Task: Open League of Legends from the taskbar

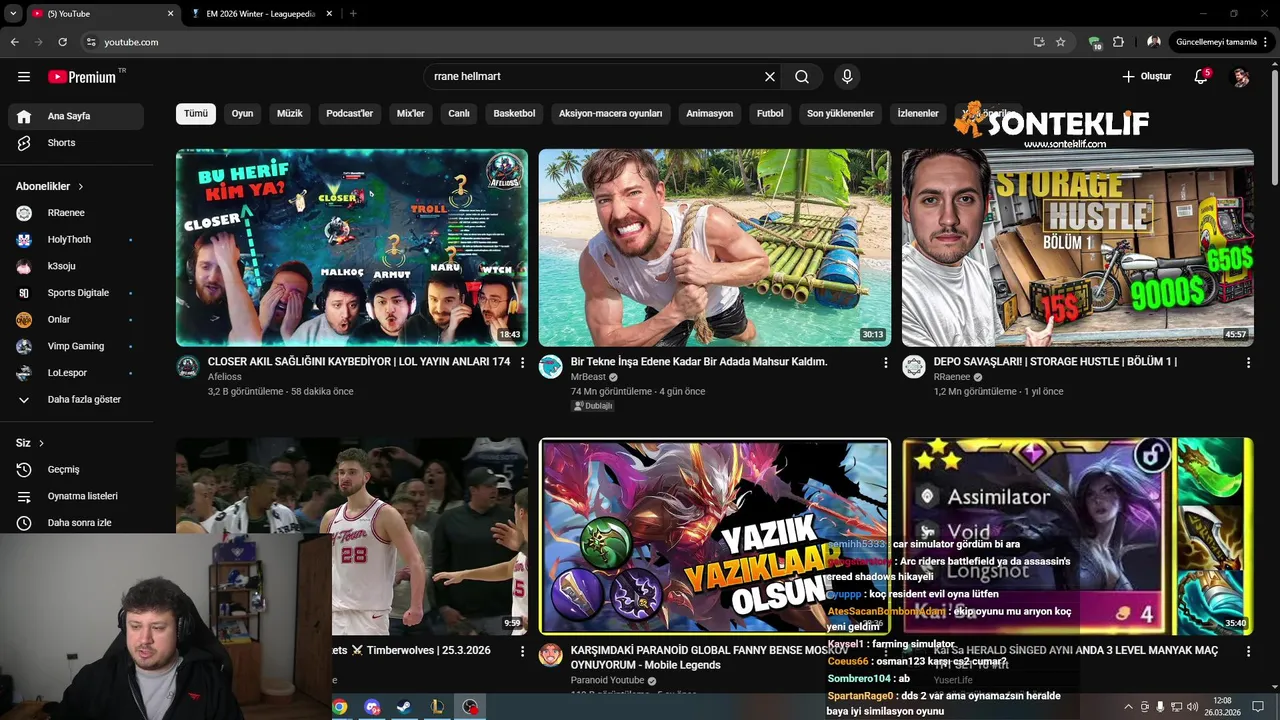Action: [x=437, y=707]
